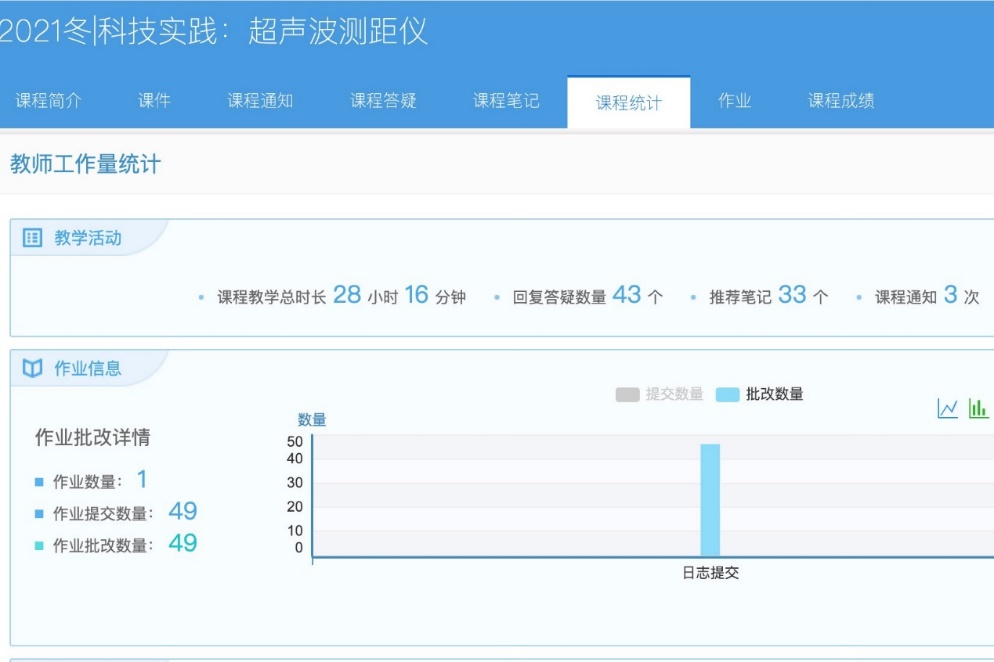Open the 课程笔记 tab

(506, 100)
